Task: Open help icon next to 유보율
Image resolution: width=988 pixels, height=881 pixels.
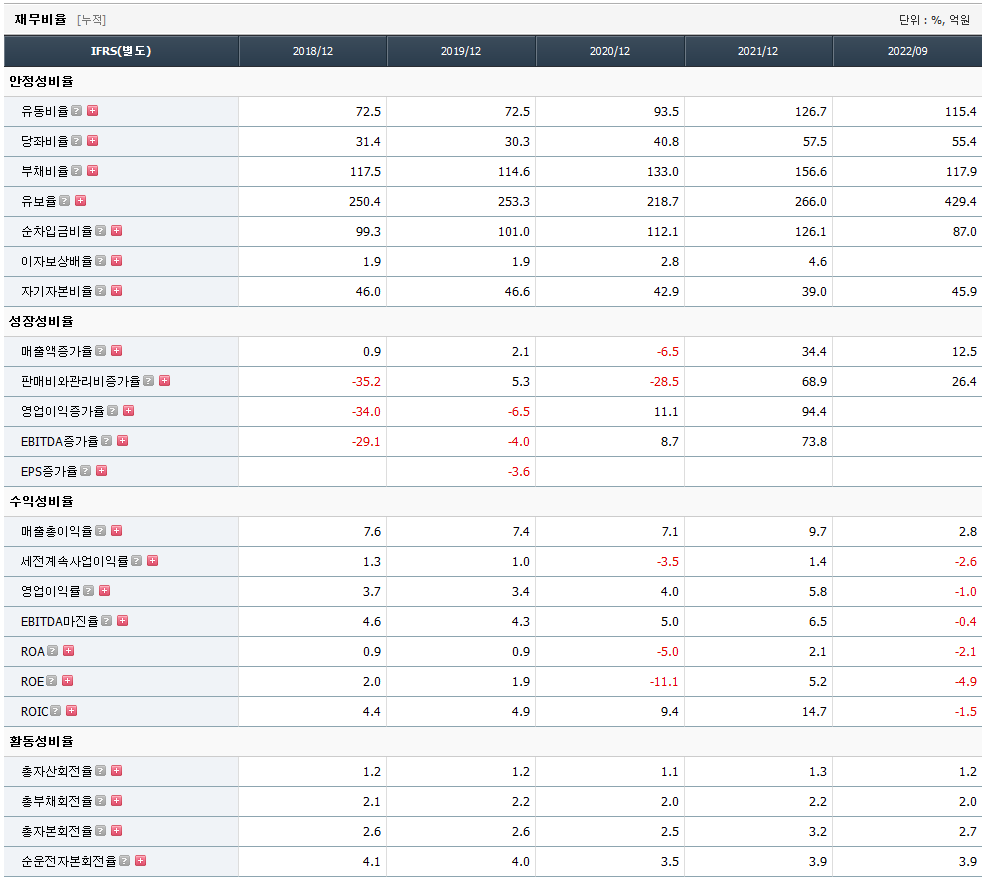Action: click(65, 201)
